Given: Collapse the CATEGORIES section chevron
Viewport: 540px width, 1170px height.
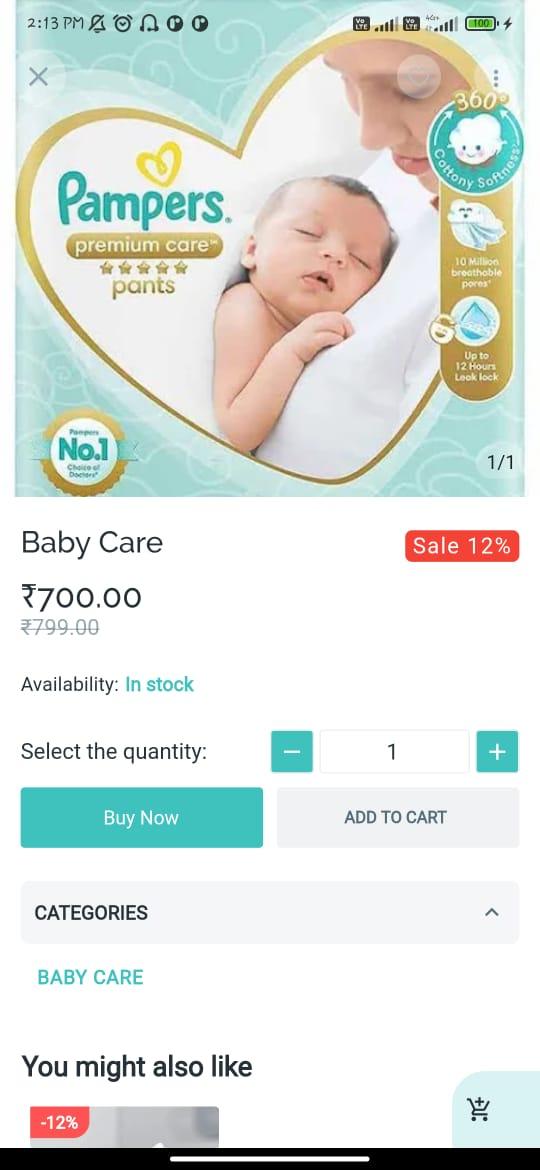Looking at the screenshot, I should click(x=492, y=912).
